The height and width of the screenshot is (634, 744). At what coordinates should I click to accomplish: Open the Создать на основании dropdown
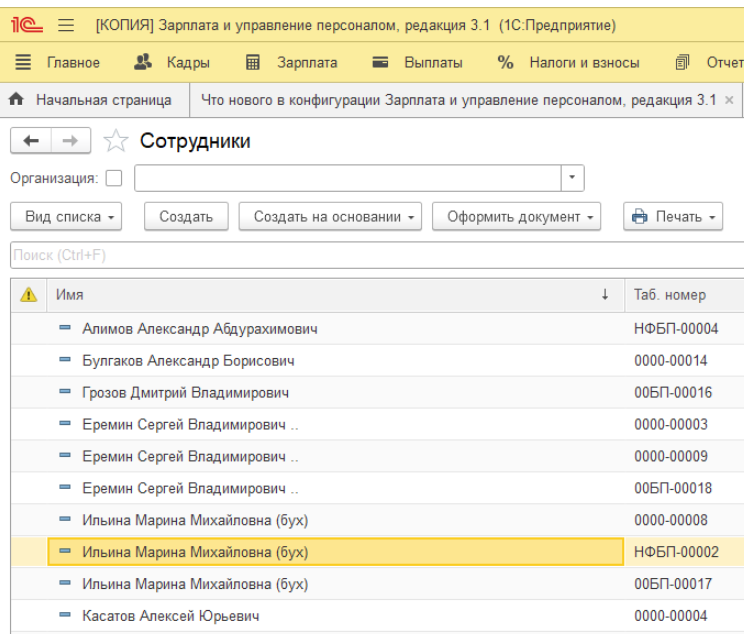click(330, 216)
